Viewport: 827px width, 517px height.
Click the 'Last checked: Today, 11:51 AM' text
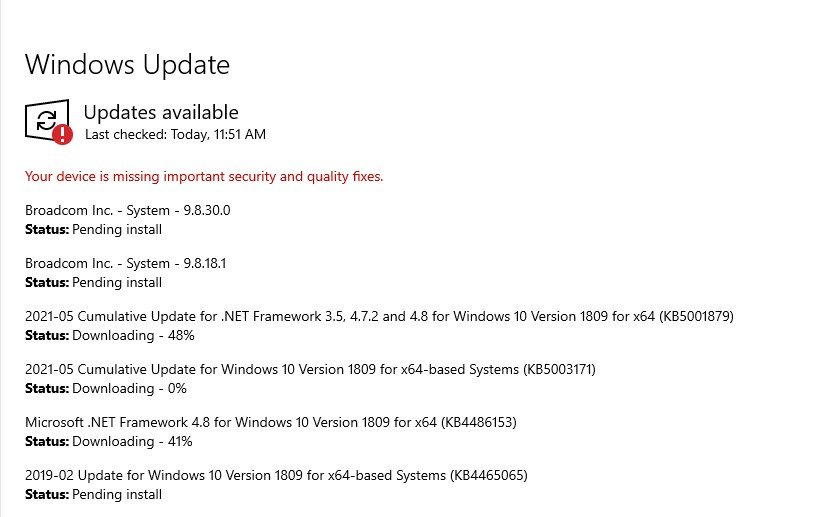(x=175, y=134)
